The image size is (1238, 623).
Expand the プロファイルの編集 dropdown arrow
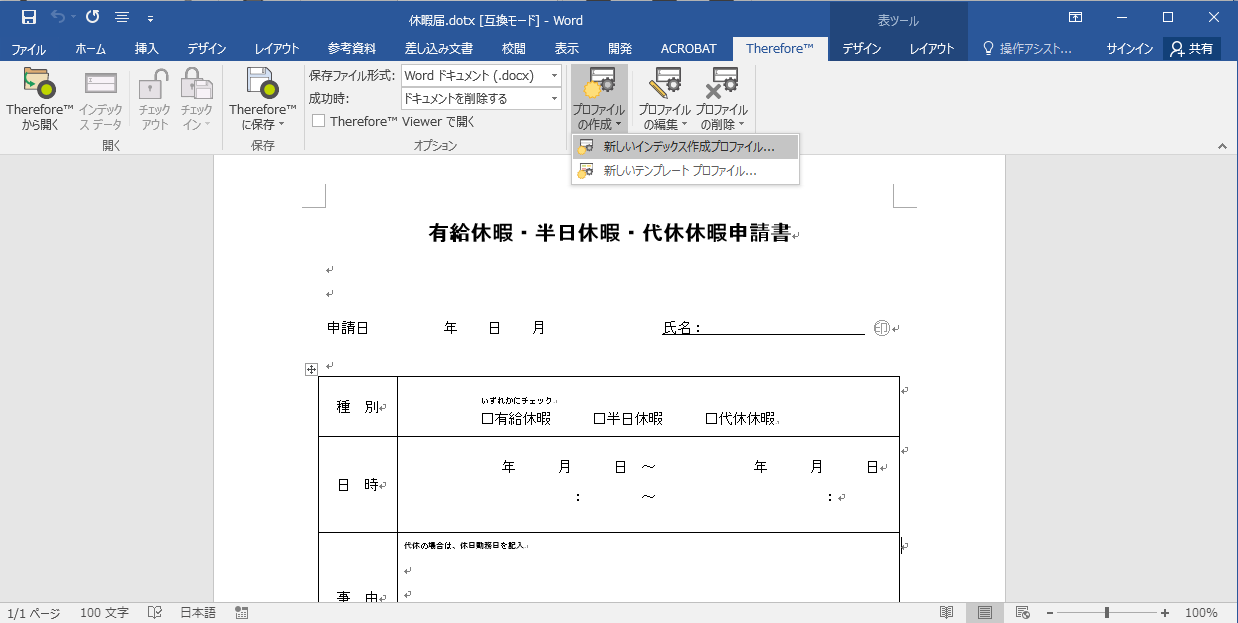click(x=685, y=125)
